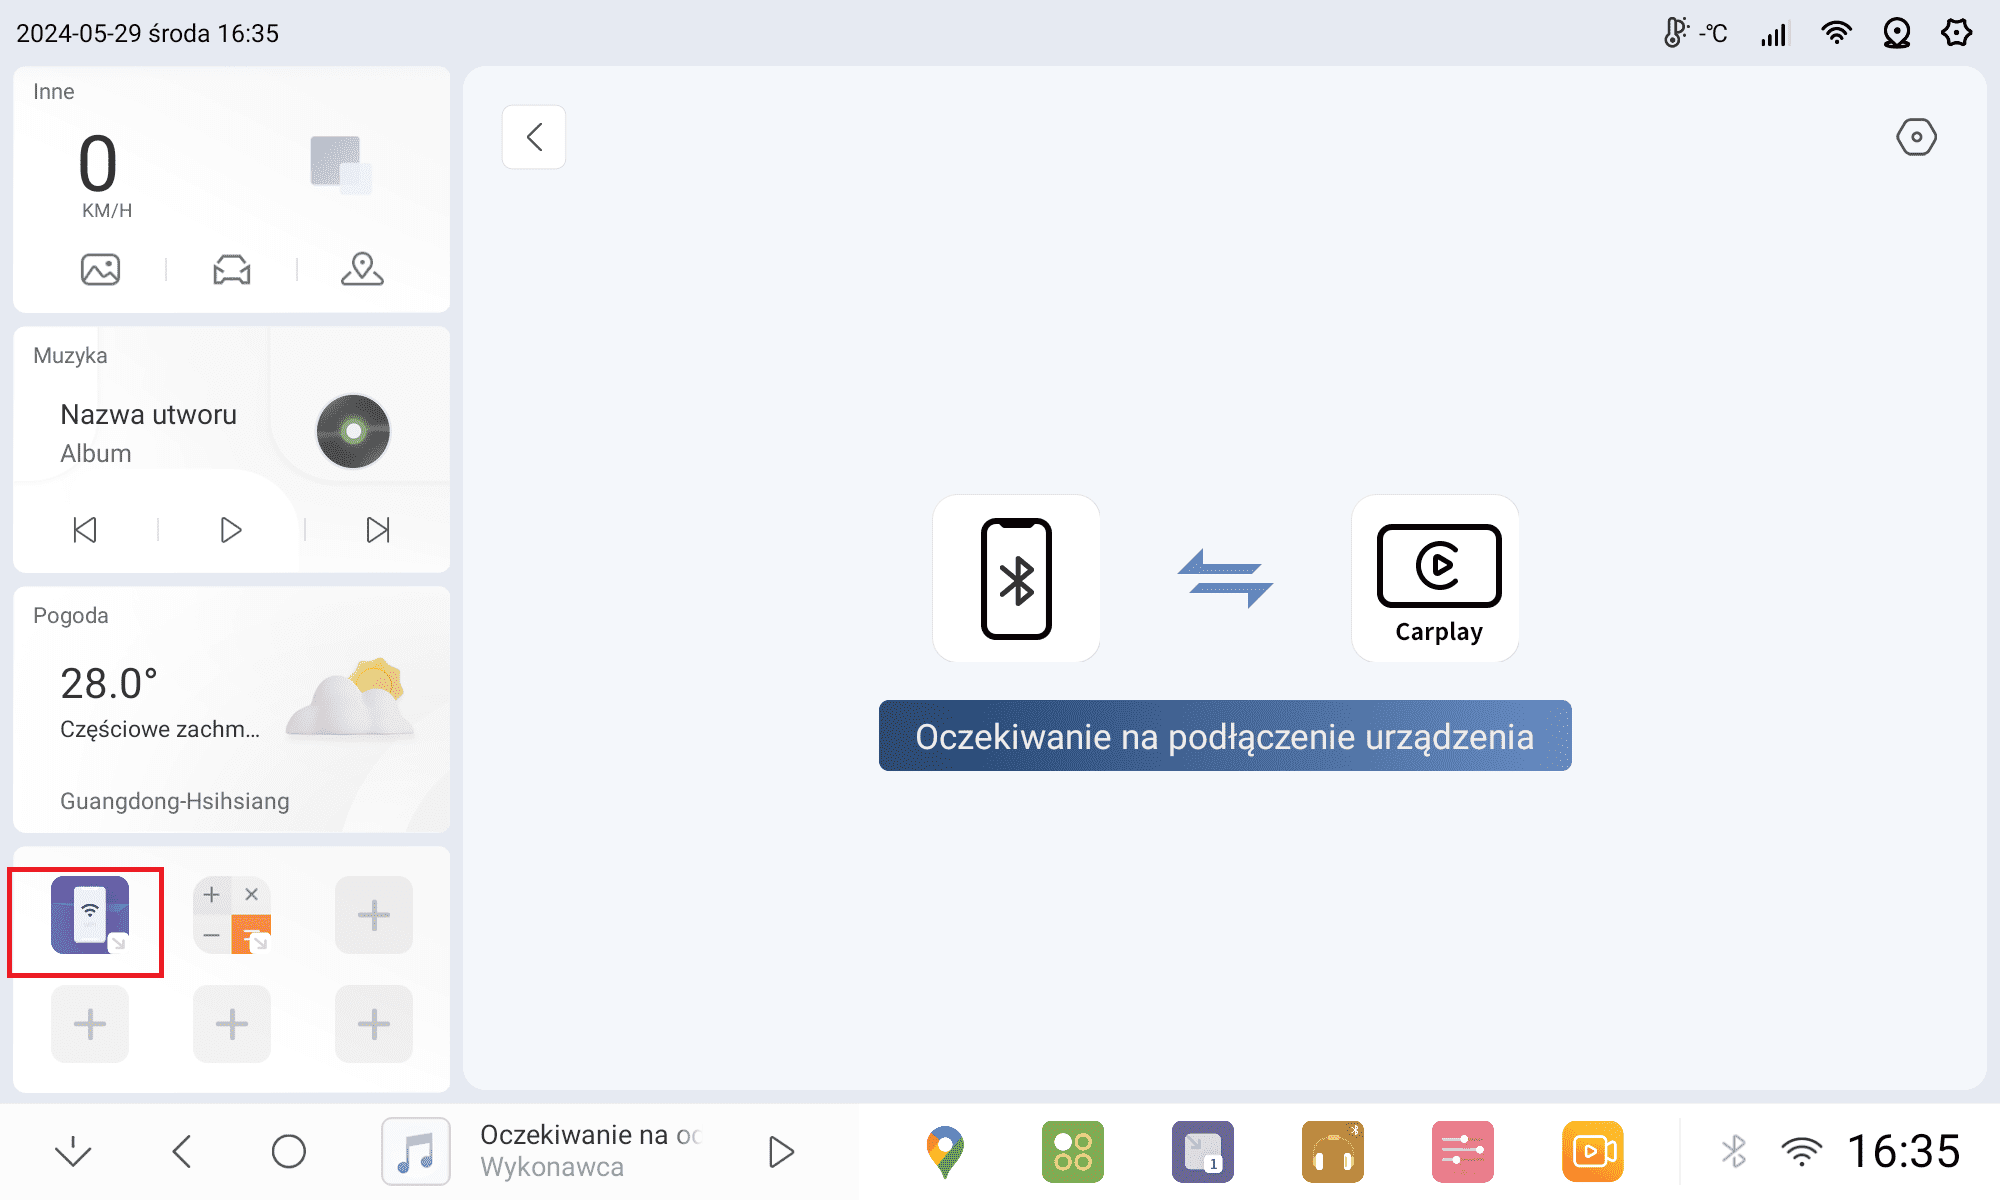This screenshot has width=2000, height=1200.
Task: Click the down arrow in navigation bar
Action: point(73,1152)
